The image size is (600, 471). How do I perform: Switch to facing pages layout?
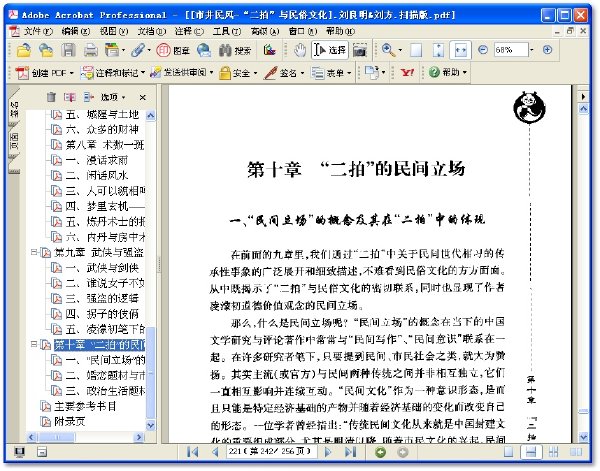[576, 452]
